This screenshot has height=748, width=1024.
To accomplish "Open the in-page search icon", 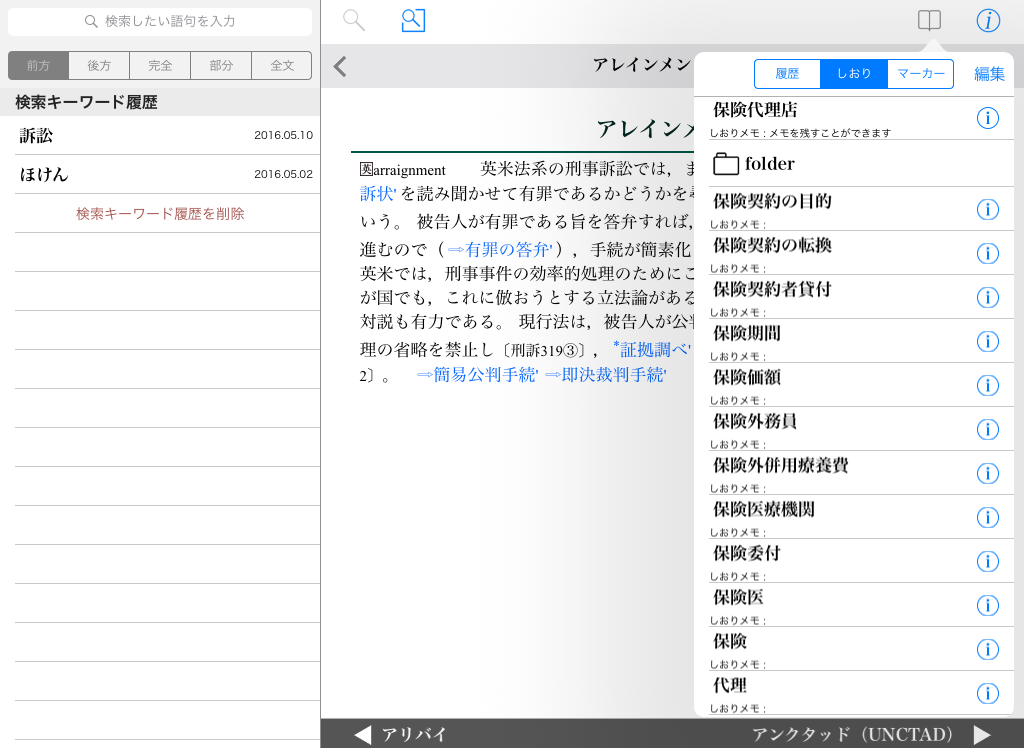I will (413, 20).
